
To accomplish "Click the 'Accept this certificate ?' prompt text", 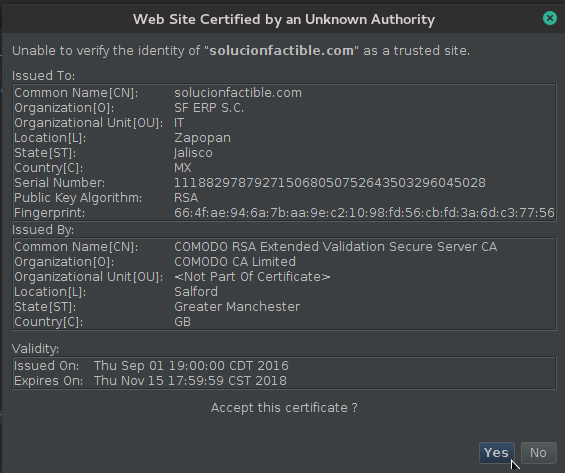I will (x=284, y=408).
